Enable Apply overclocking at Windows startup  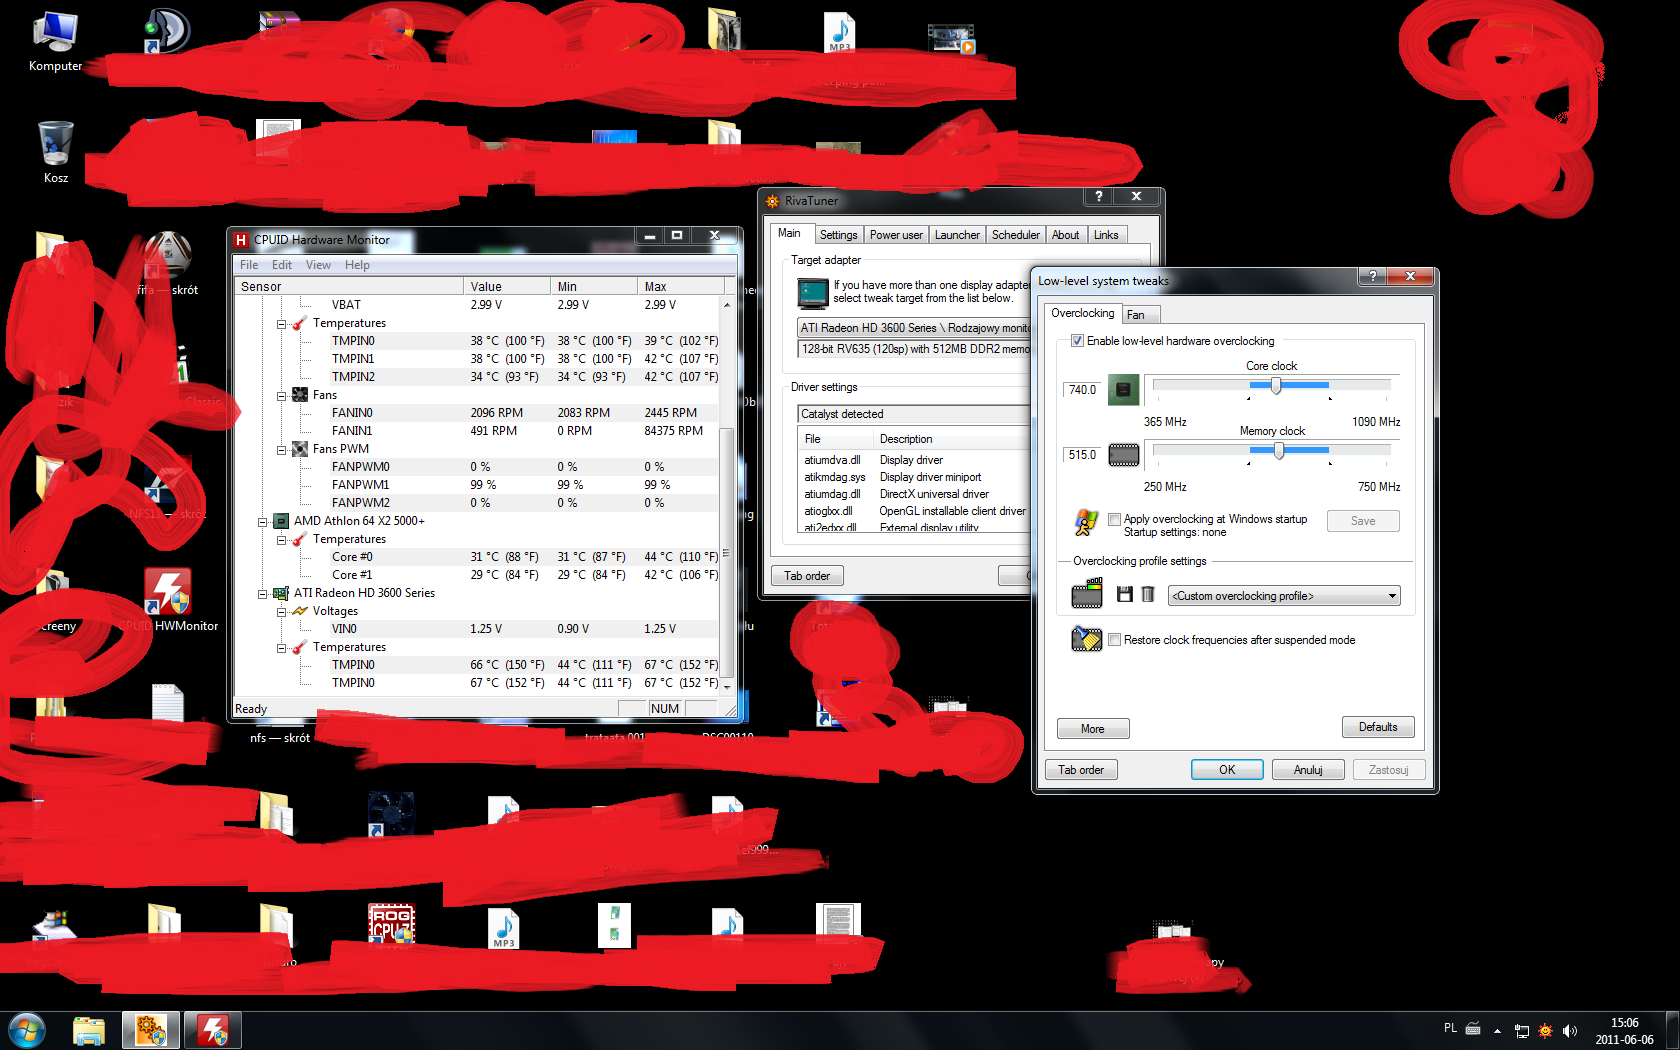coord(1115,519)
